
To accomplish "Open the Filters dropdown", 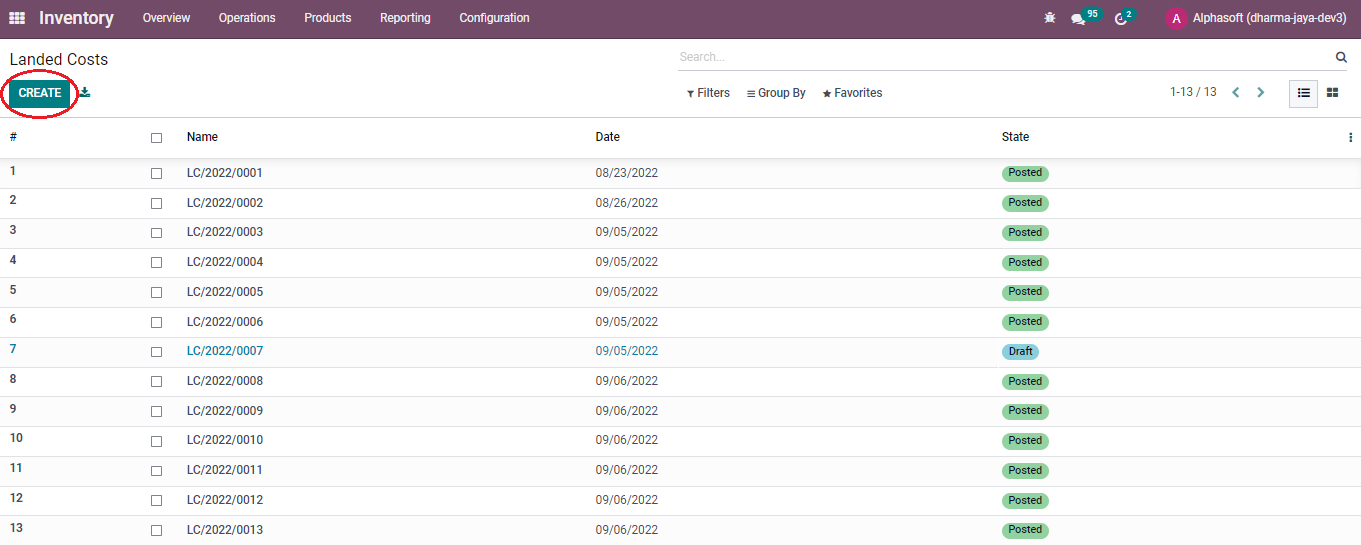I will coord(708,93).
